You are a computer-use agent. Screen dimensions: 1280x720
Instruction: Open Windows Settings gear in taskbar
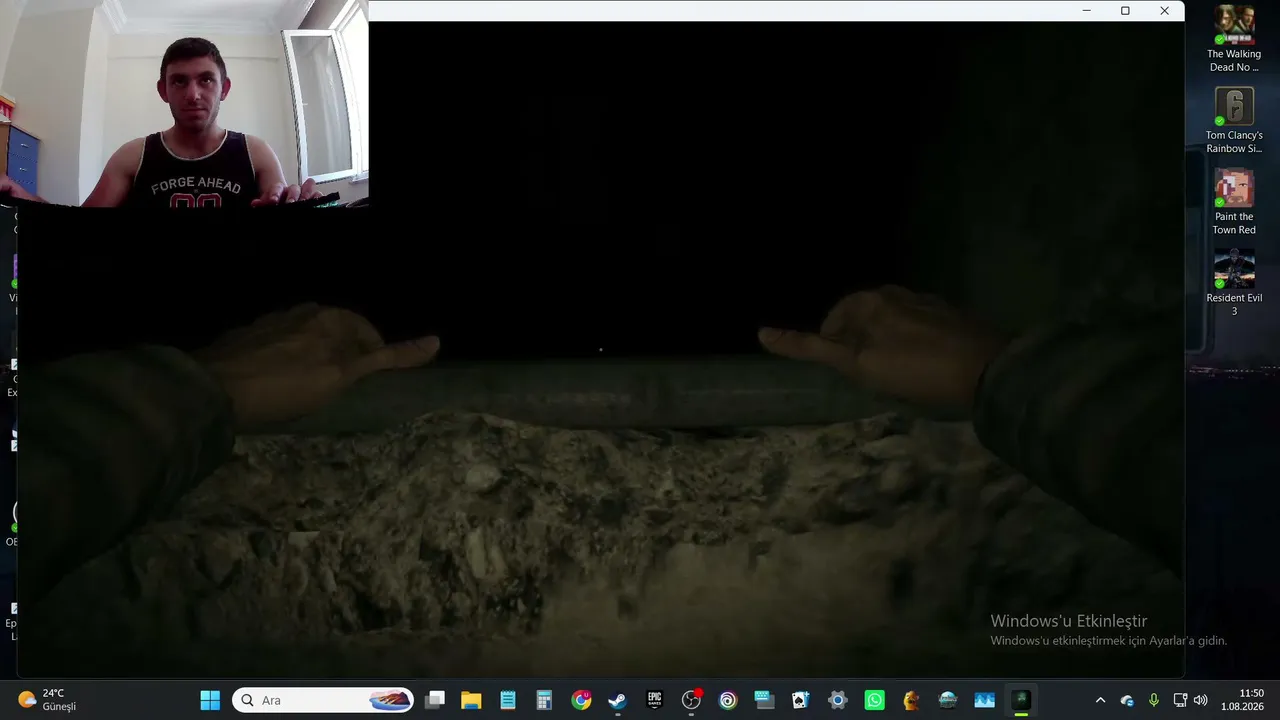click(838, 700)
